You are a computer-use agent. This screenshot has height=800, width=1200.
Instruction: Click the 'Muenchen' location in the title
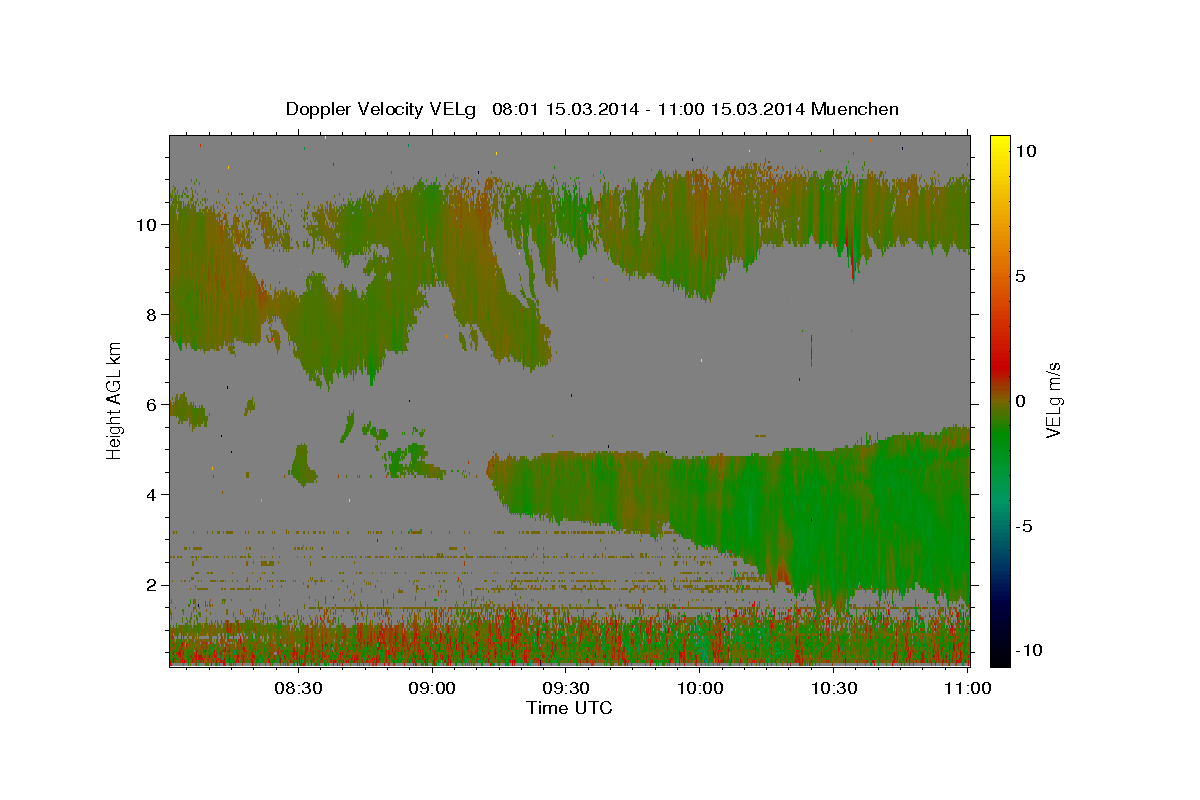point(856,109)
